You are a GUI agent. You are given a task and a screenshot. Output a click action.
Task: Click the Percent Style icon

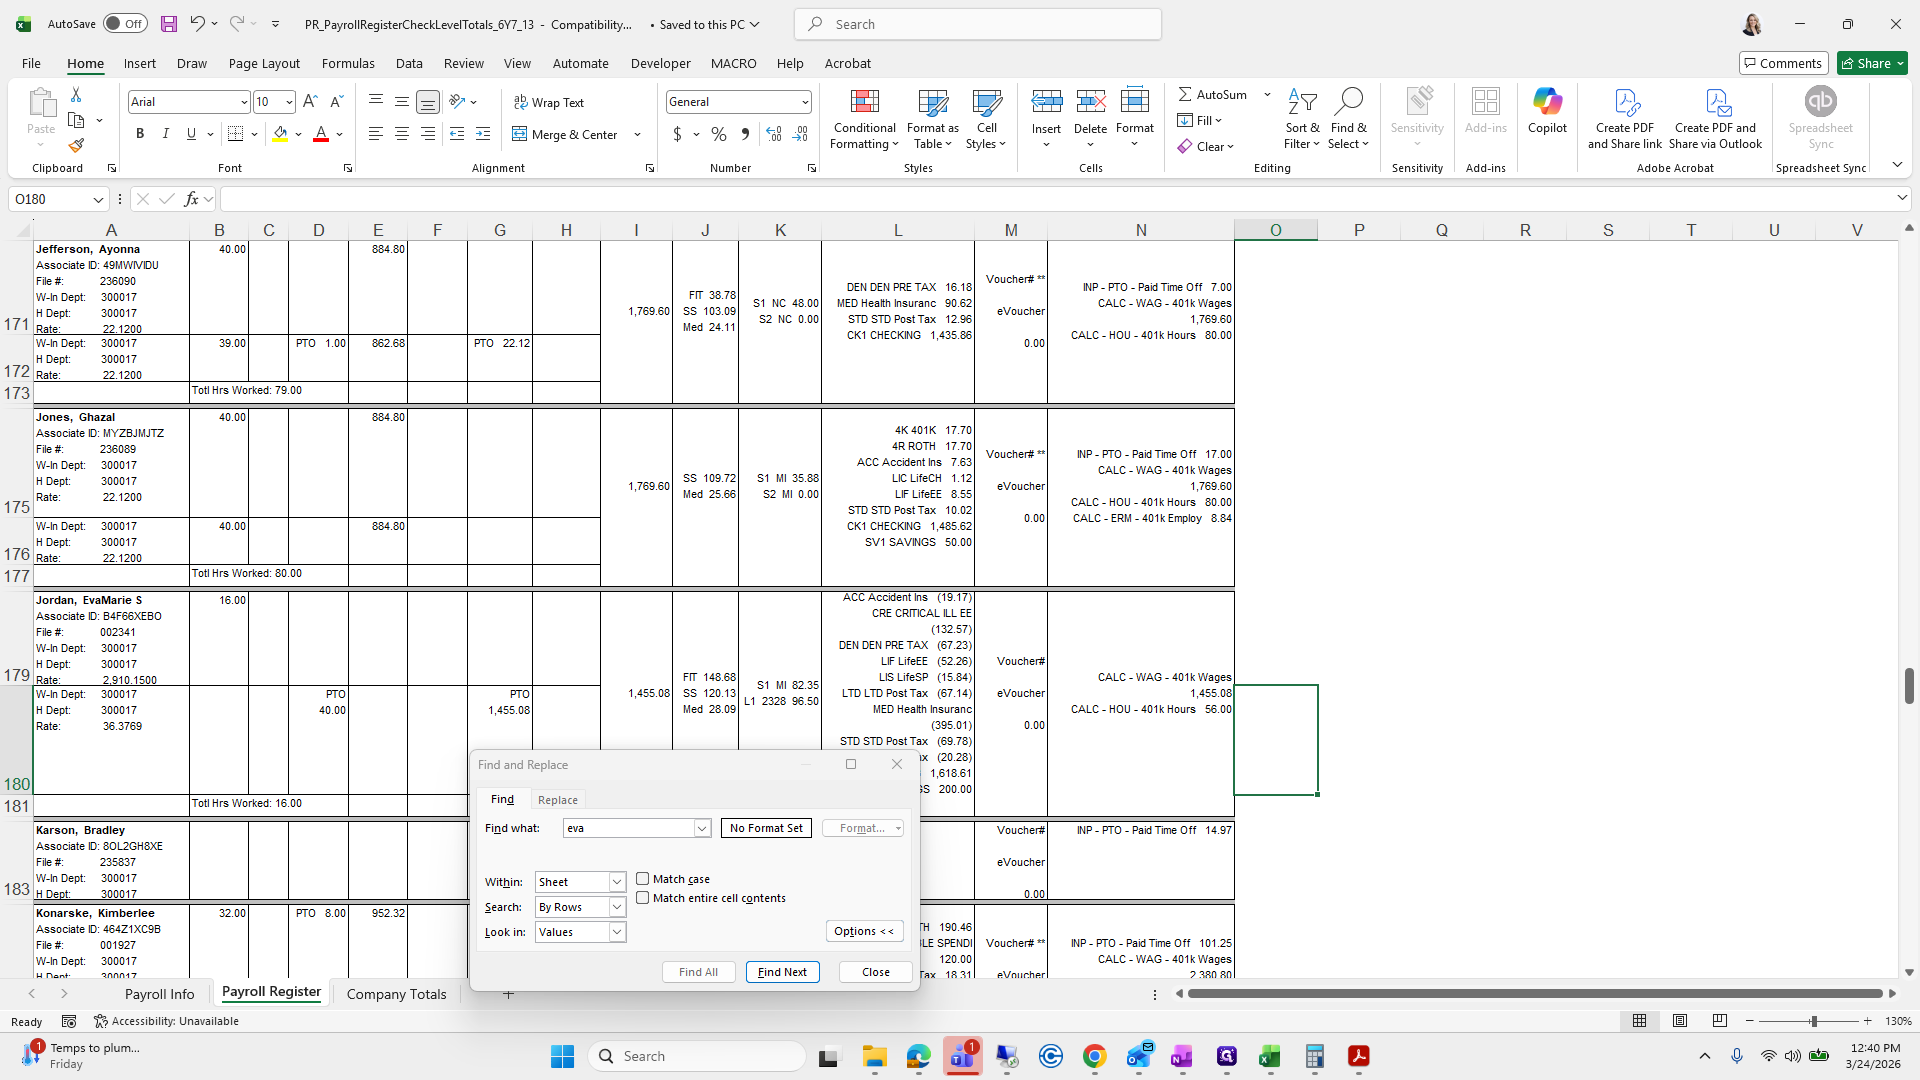(x=718, y=134)
